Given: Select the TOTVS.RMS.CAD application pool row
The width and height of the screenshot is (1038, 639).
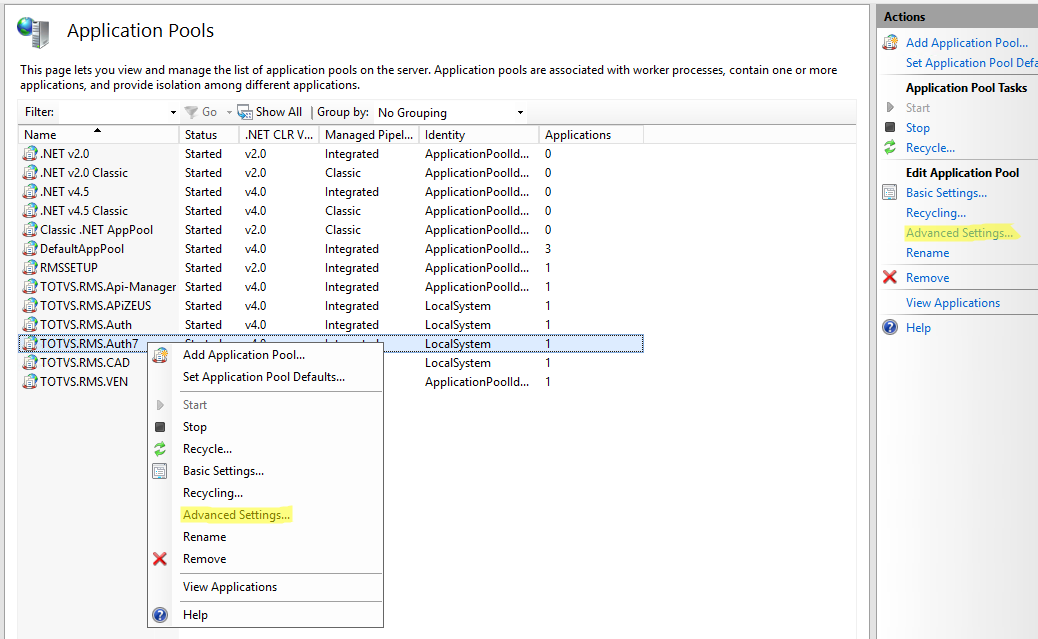Looking at the screenshot, I should (85, 363).
